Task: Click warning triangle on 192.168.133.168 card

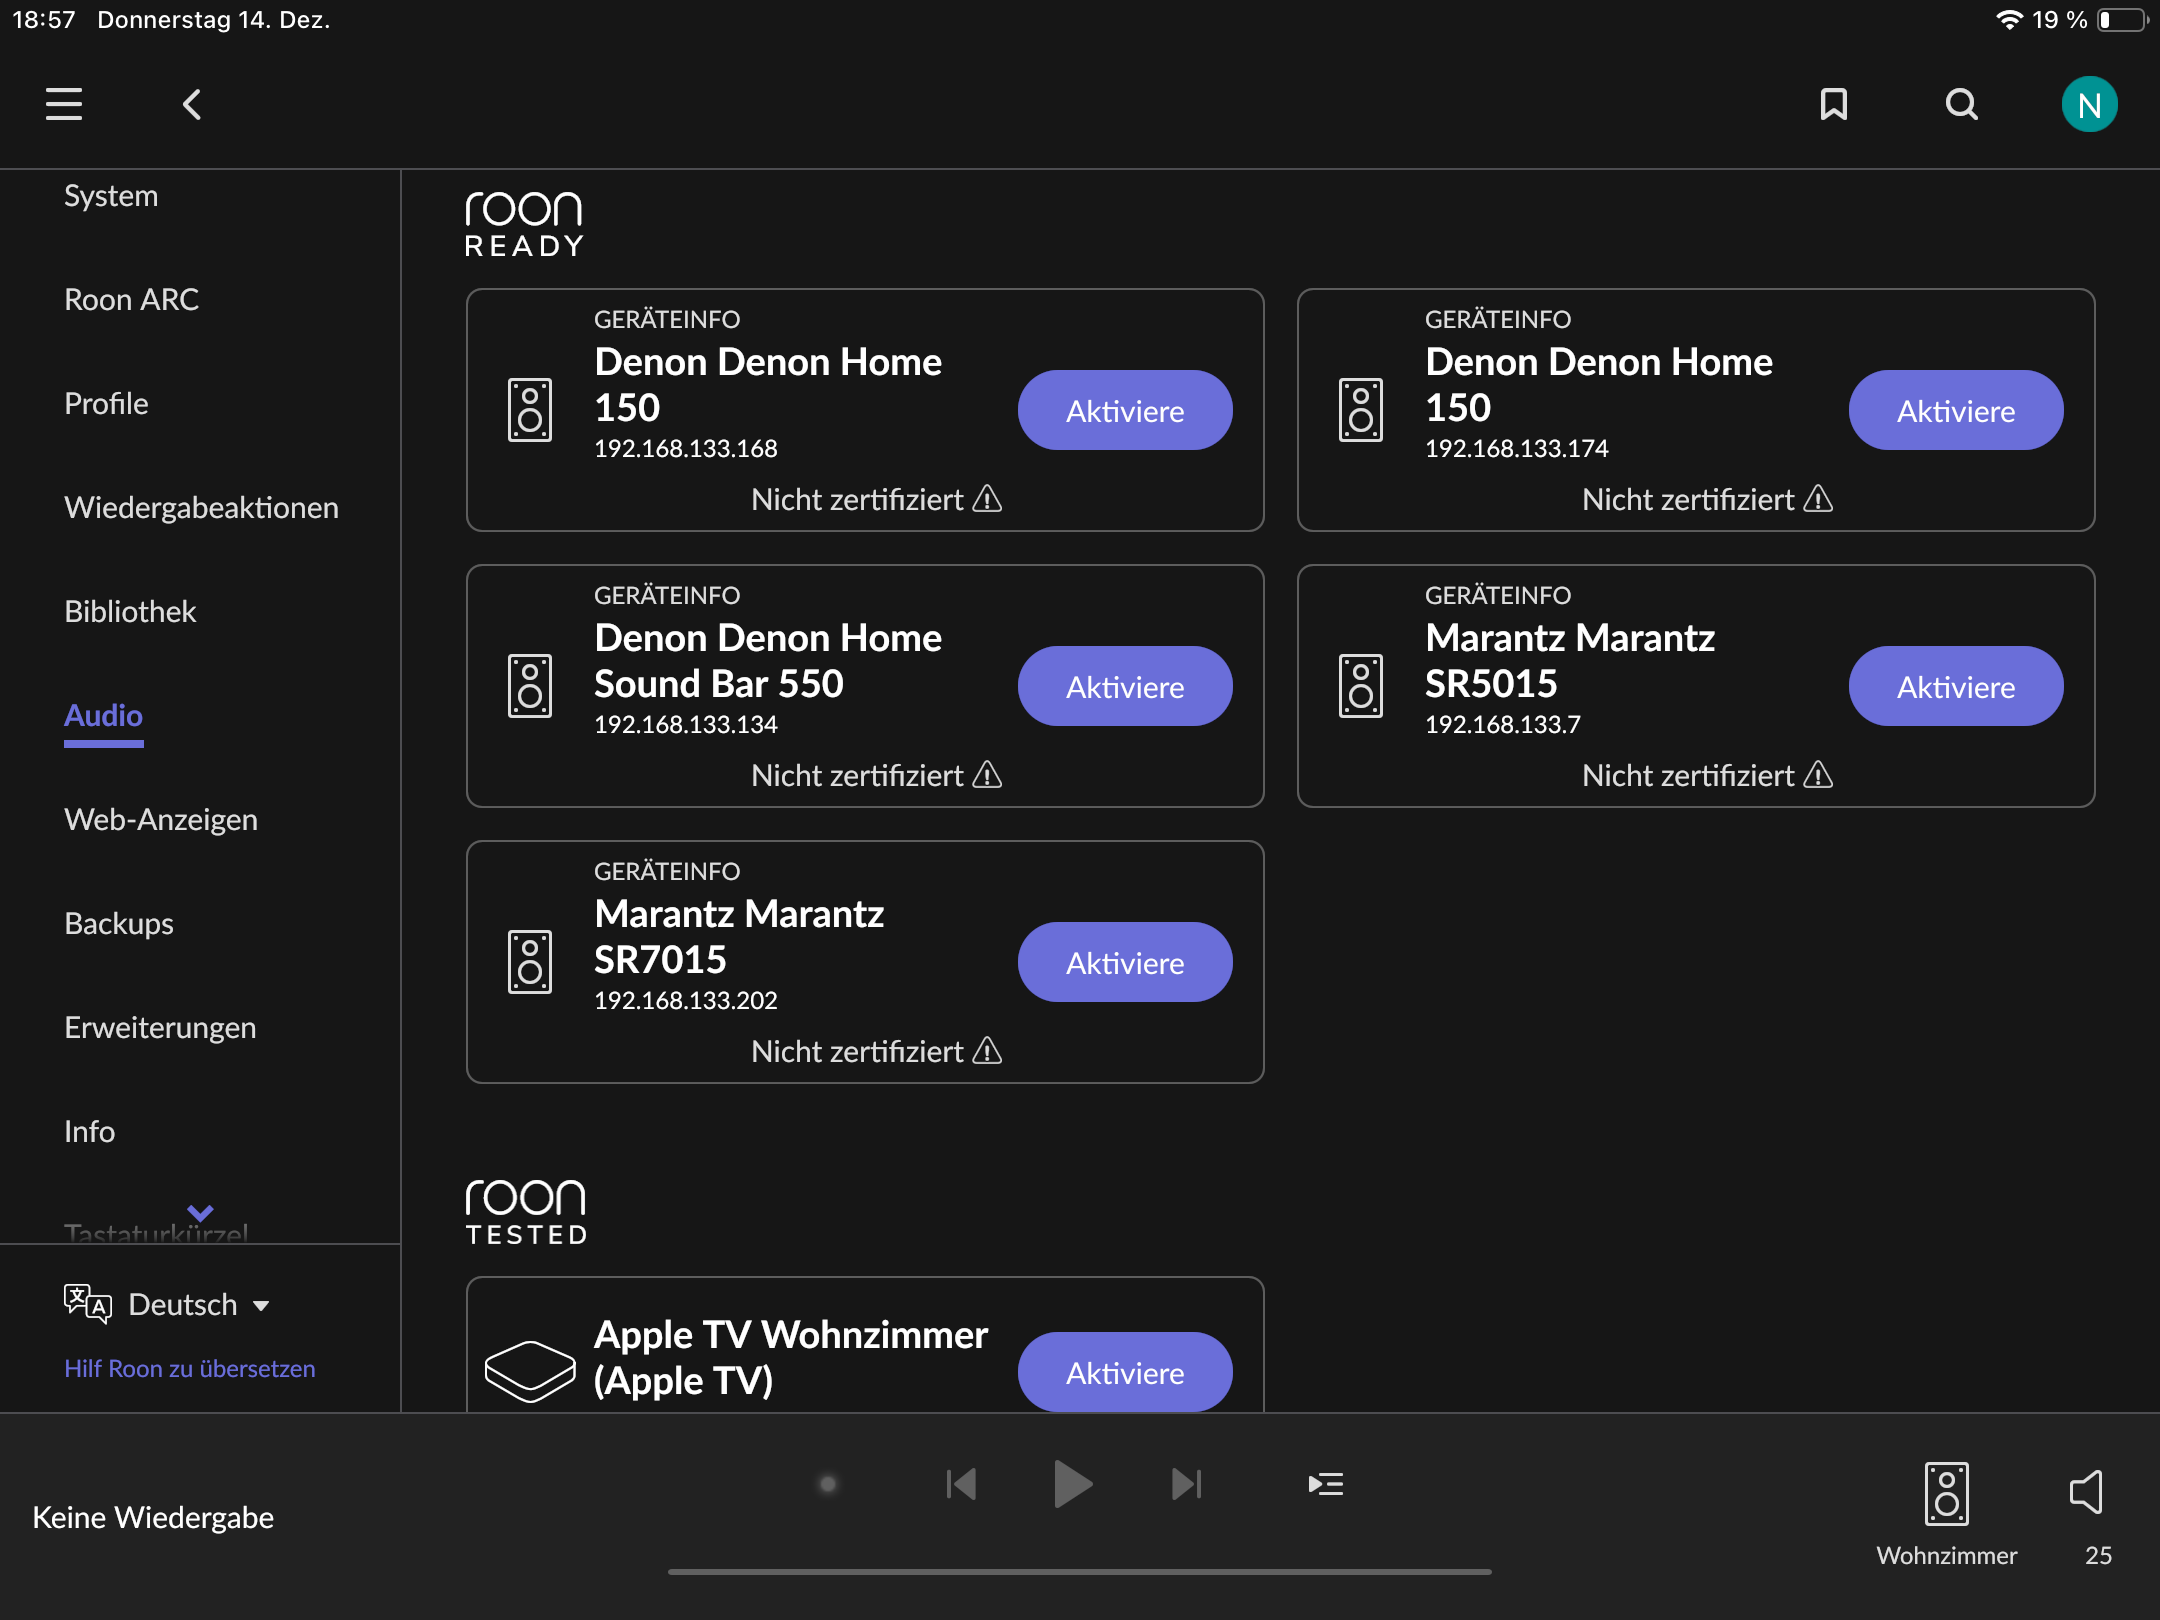Action: [x=987, y=498]
